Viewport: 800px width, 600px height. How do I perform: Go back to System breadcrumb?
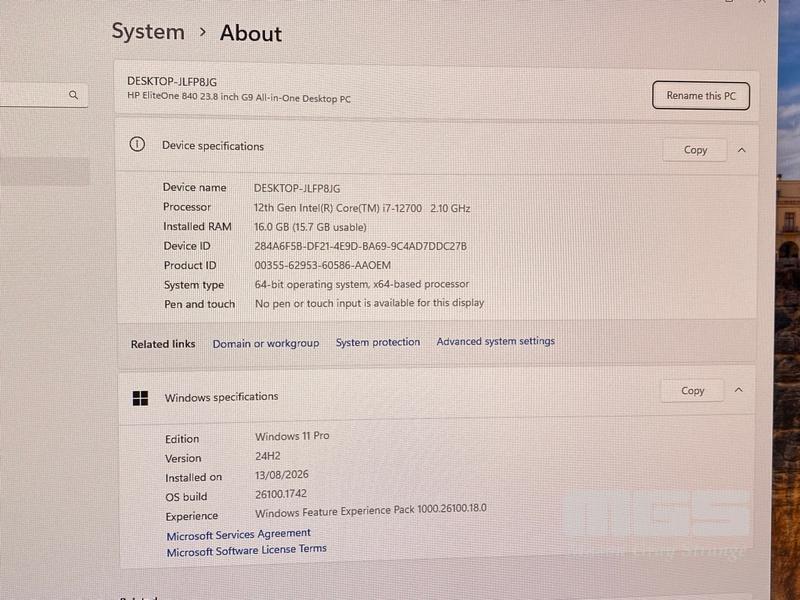148,32
